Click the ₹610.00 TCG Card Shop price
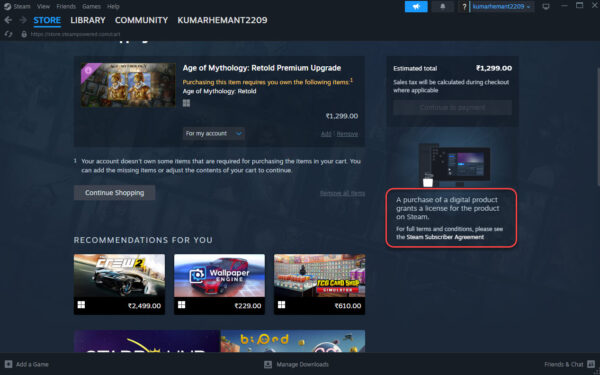 click(348, 306)
